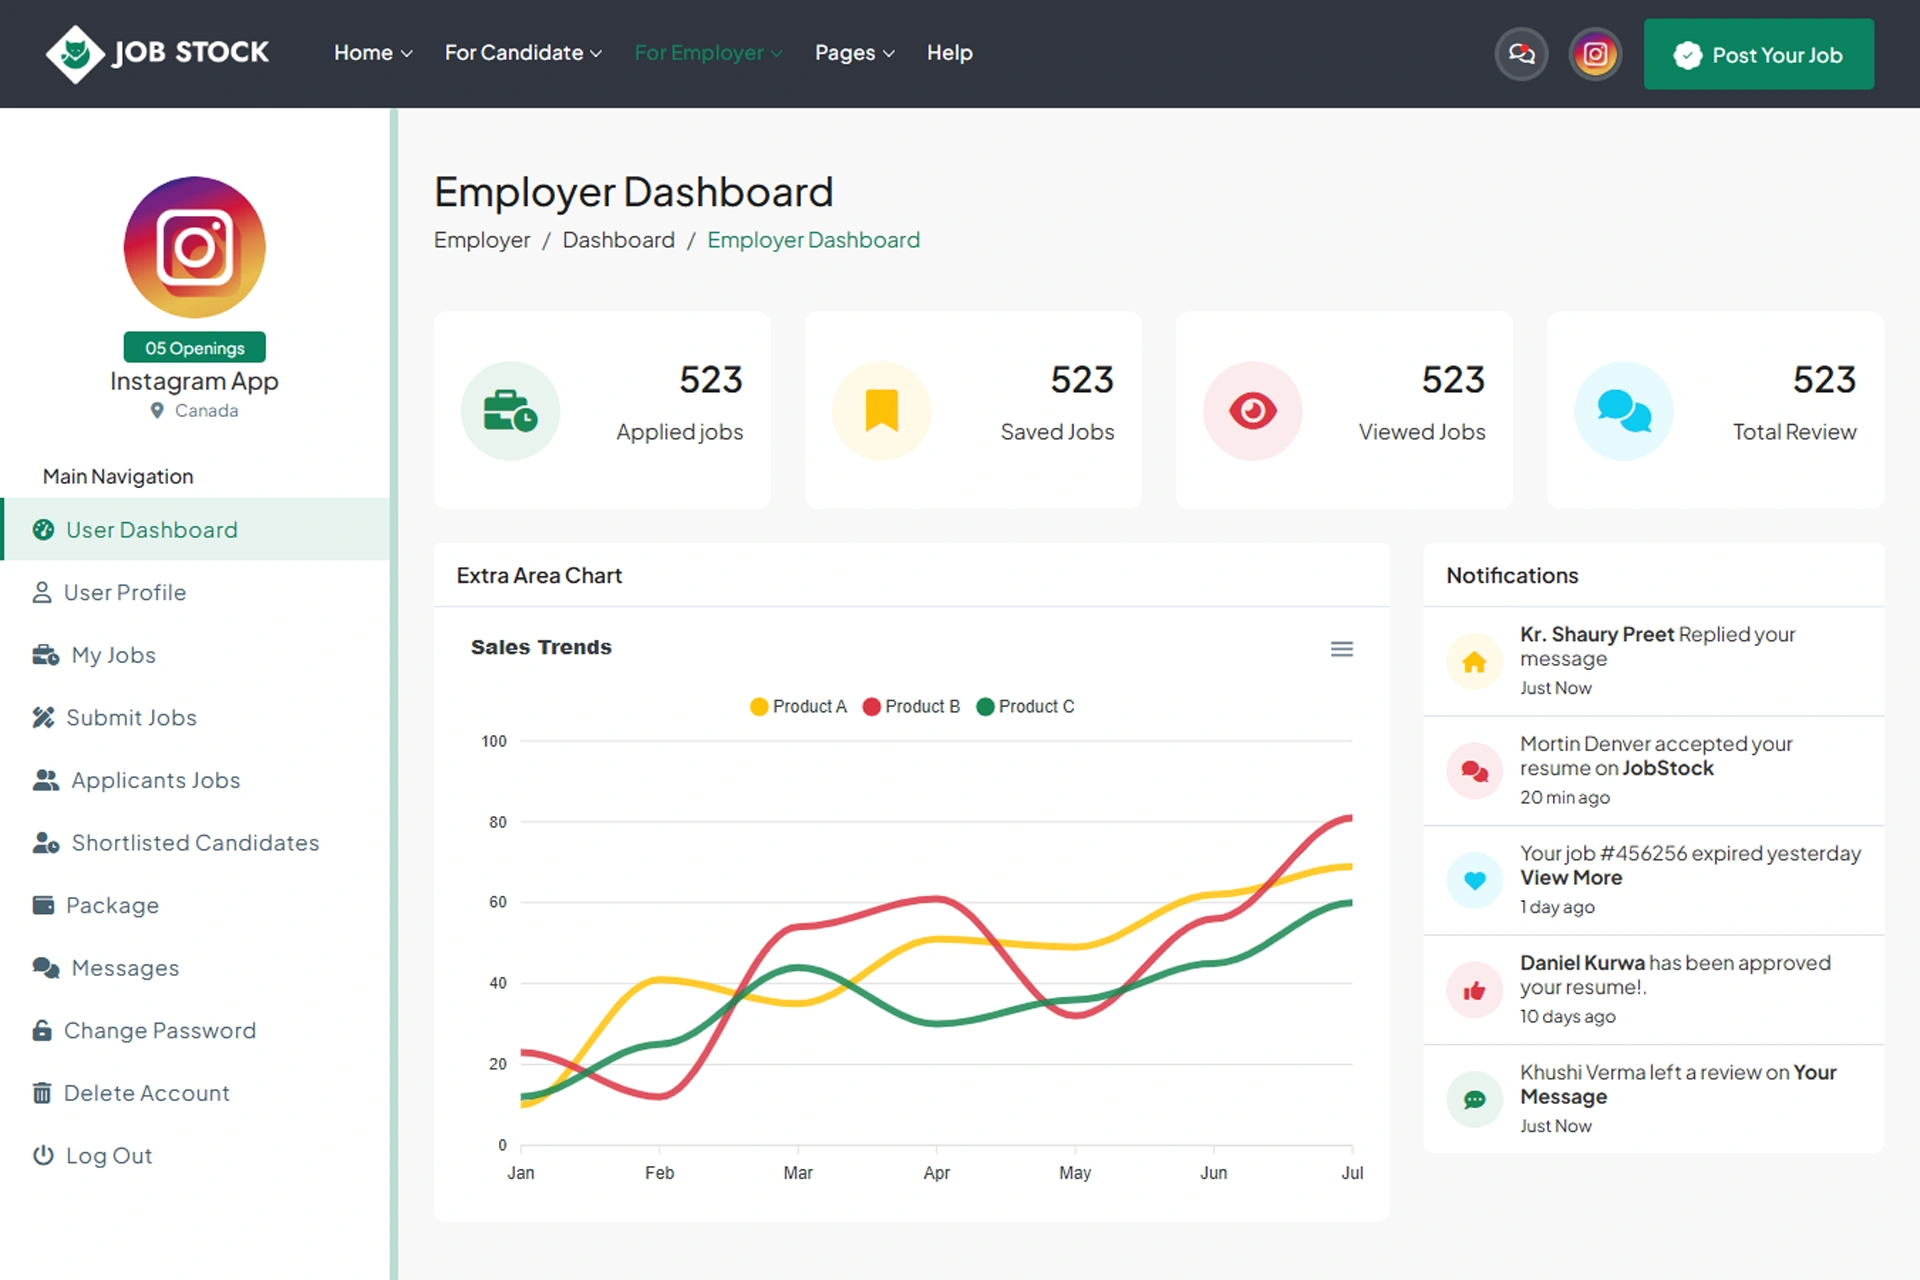Open Messages in the sidebar
Screen dimensions: 1920x1280
(195, 968)
